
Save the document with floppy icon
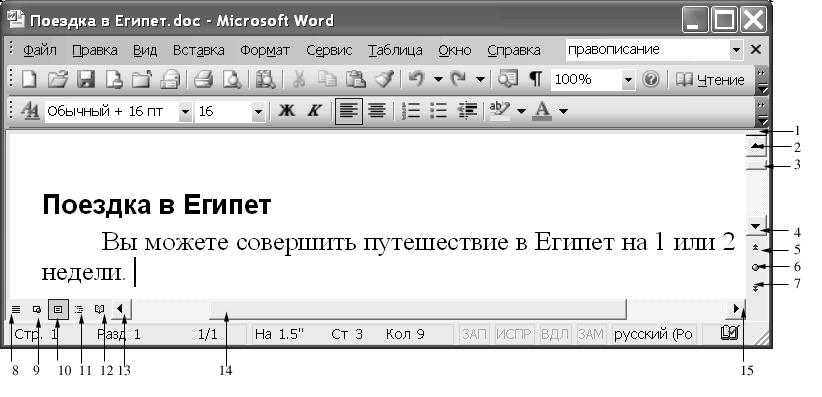(x=85, y=80)
